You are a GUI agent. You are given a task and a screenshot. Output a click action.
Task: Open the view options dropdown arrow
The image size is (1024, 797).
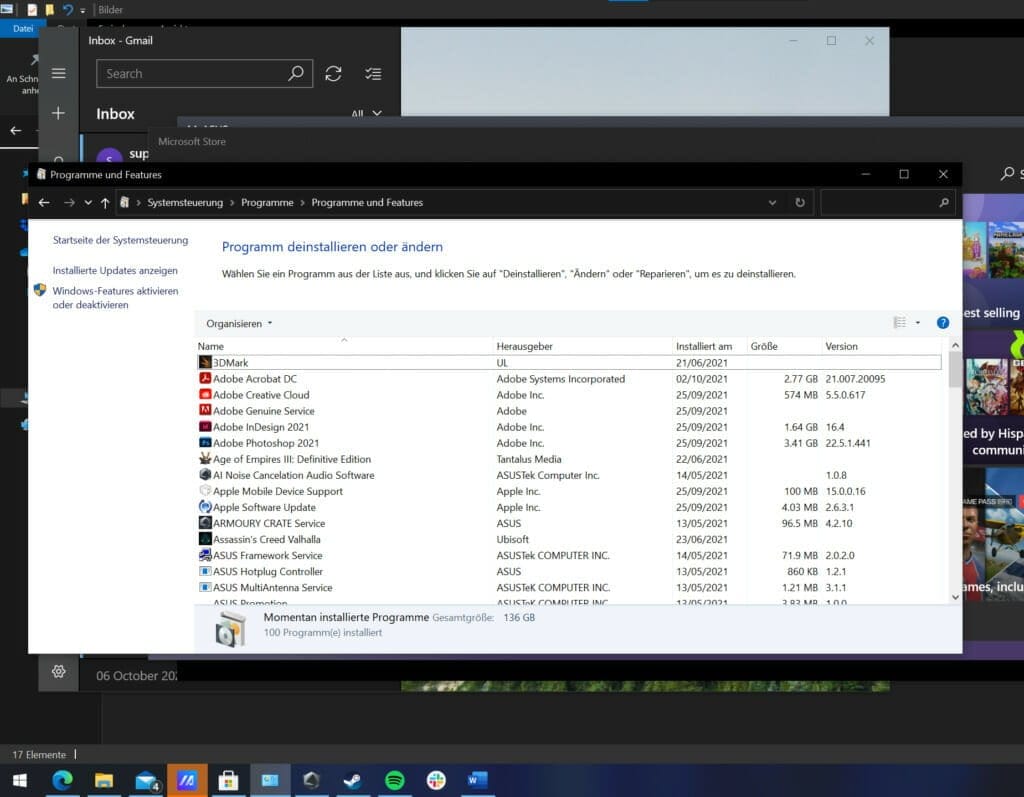point(918,323)
